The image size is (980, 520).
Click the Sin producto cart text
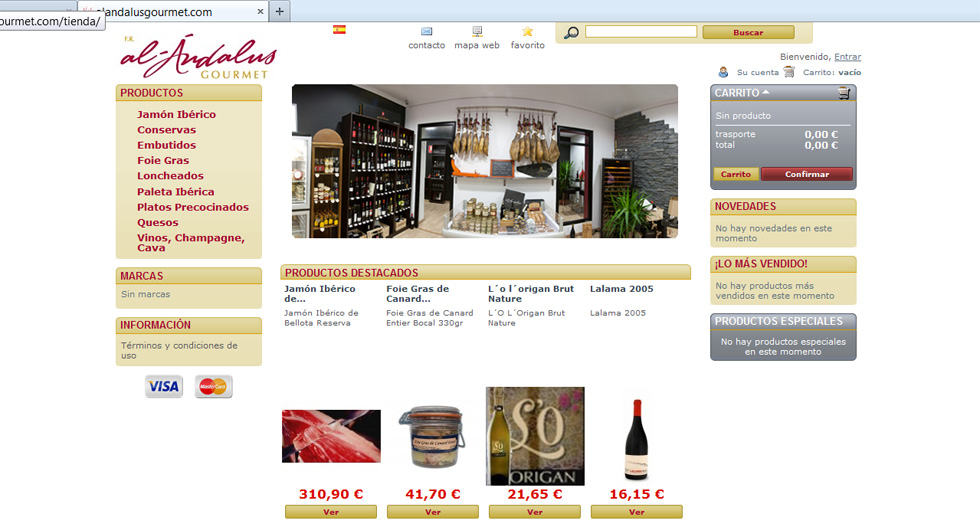pyautogui.click(x=743, y=116)
